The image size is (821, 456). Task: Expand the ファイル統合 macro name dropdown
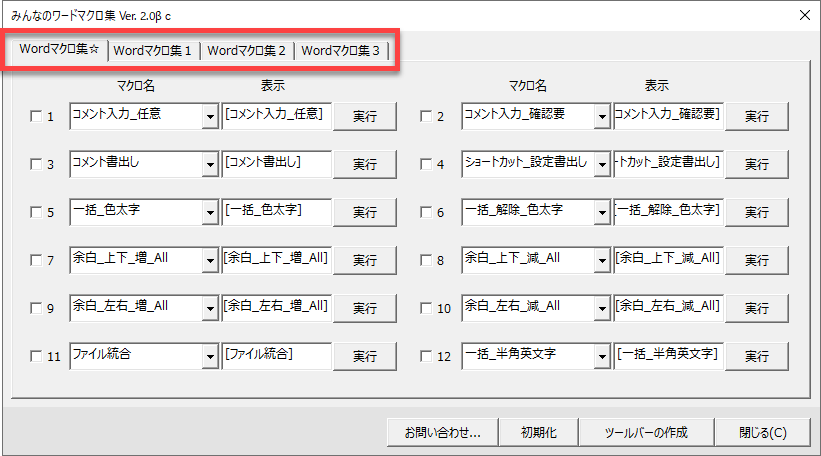pyautogui.click(x=210, y=357)
